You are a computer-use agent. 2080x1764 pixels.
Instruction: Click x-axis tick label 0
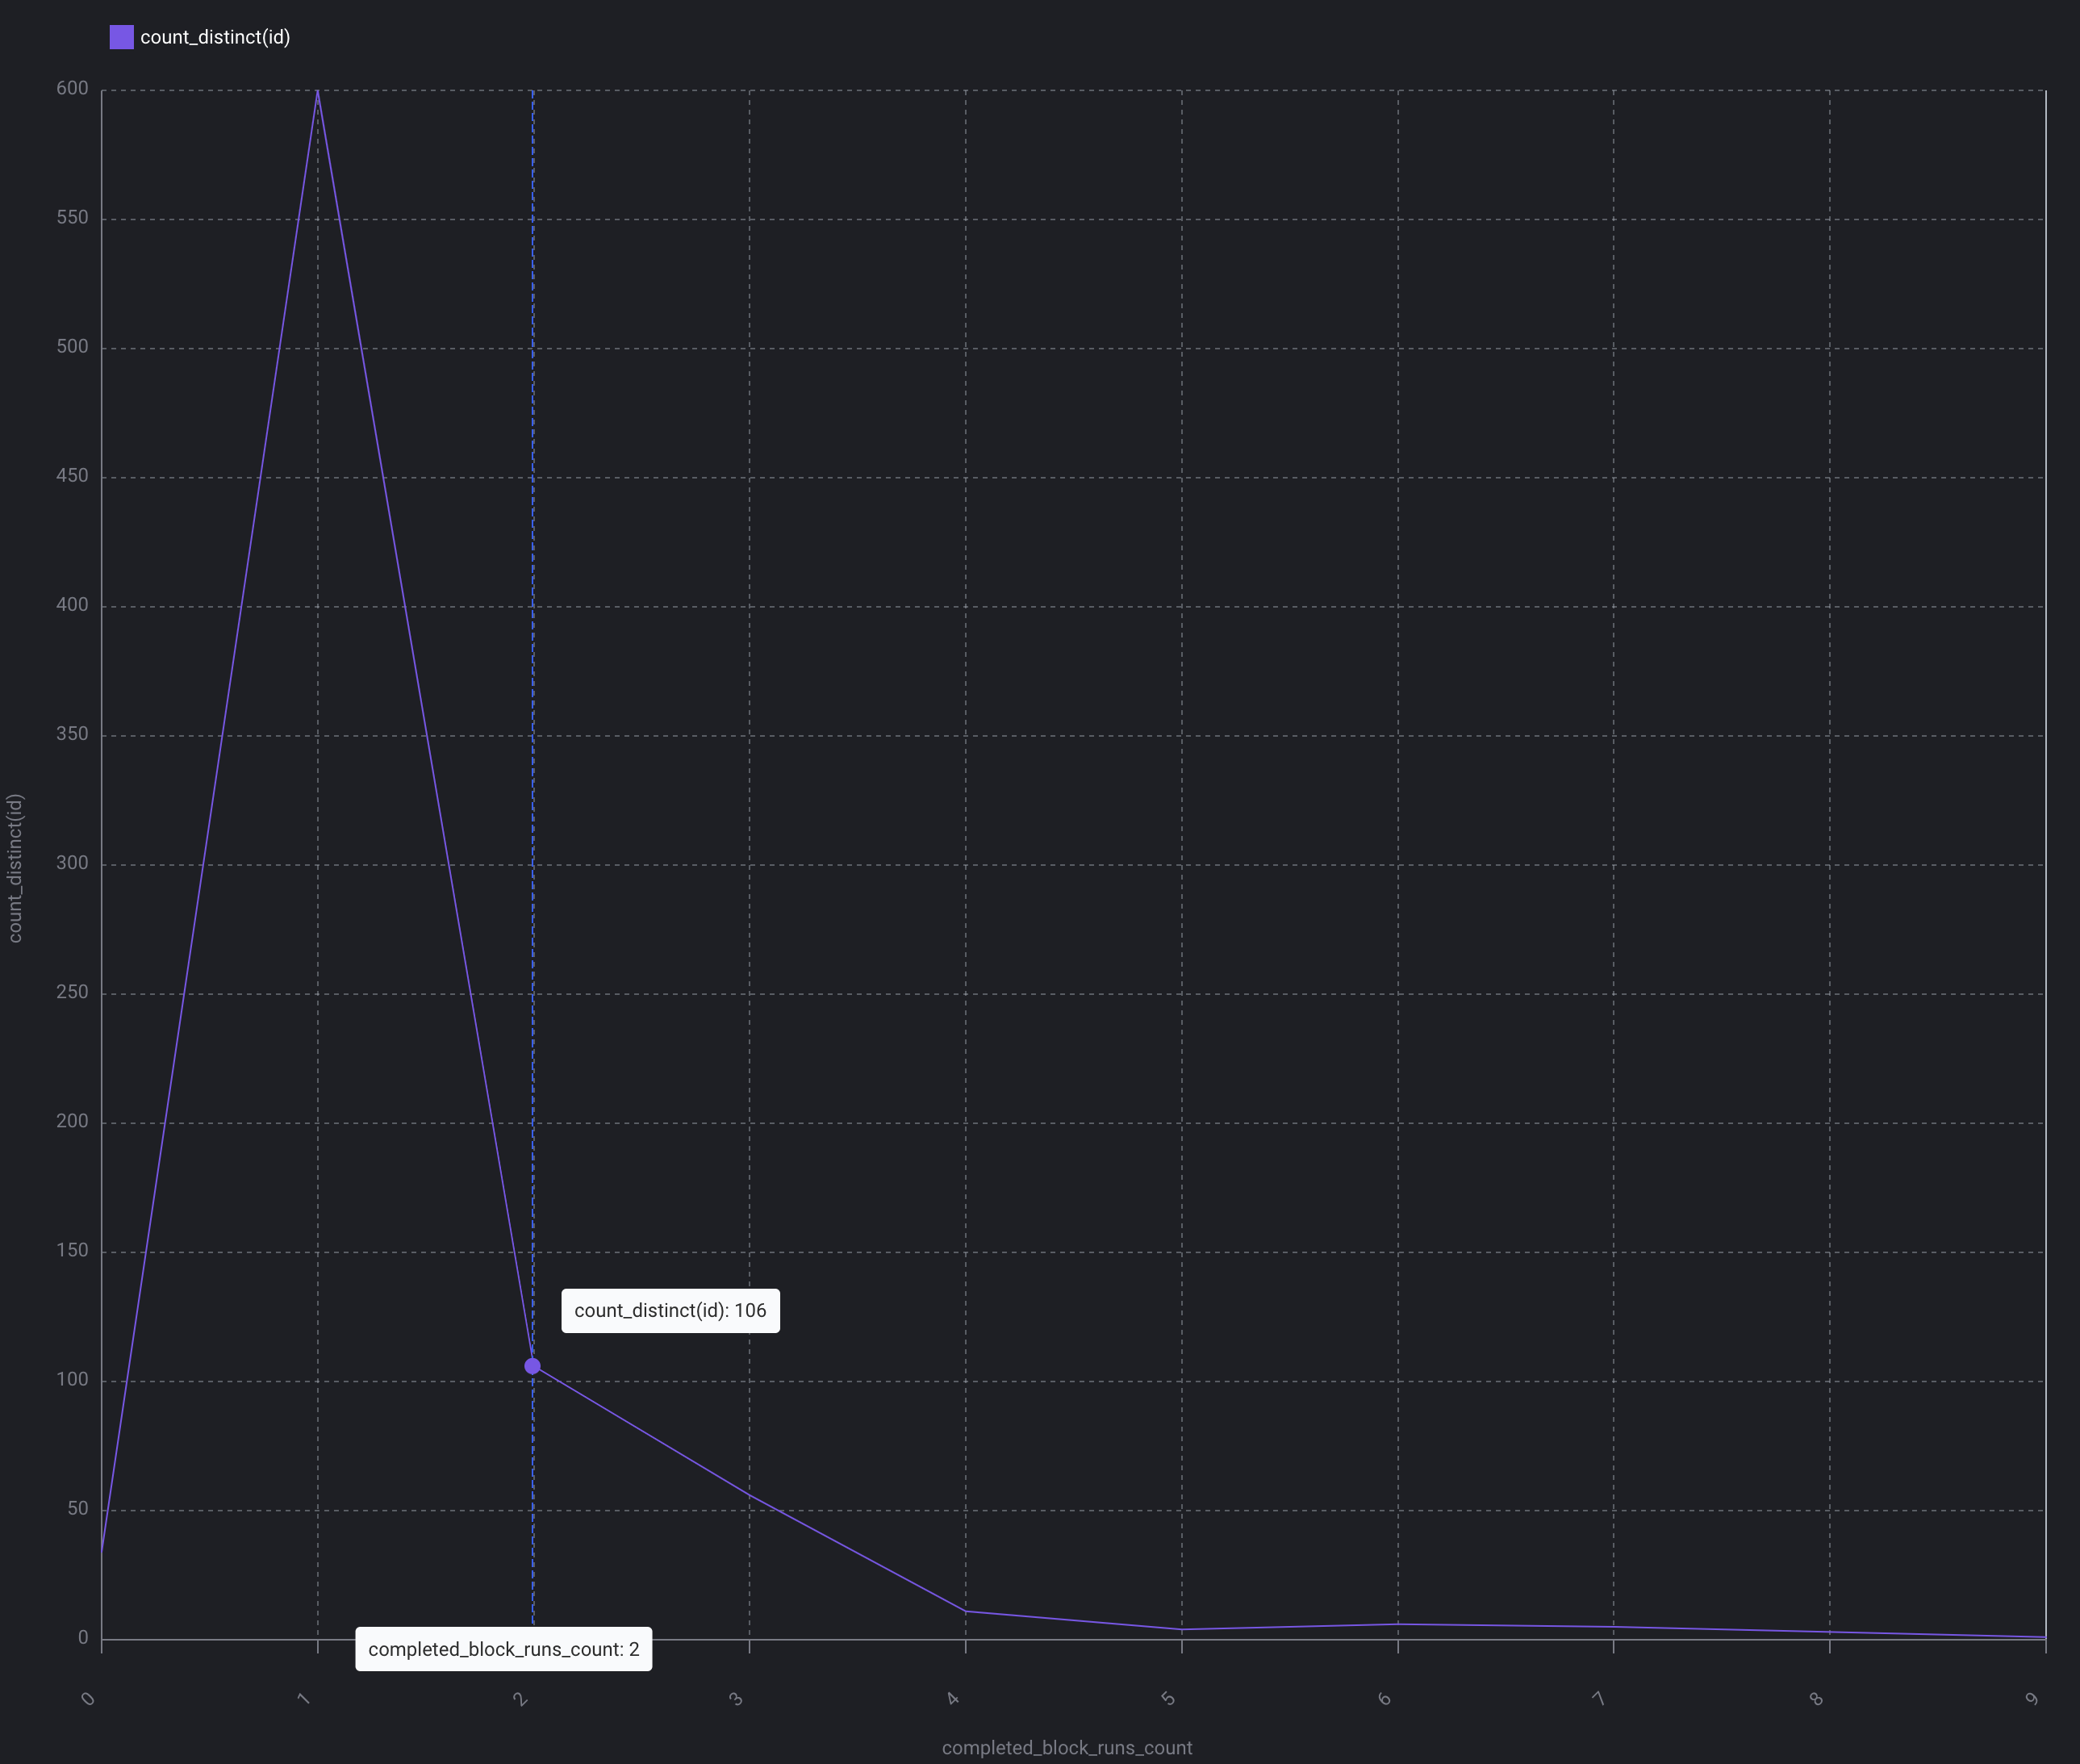click(88, 1699)
